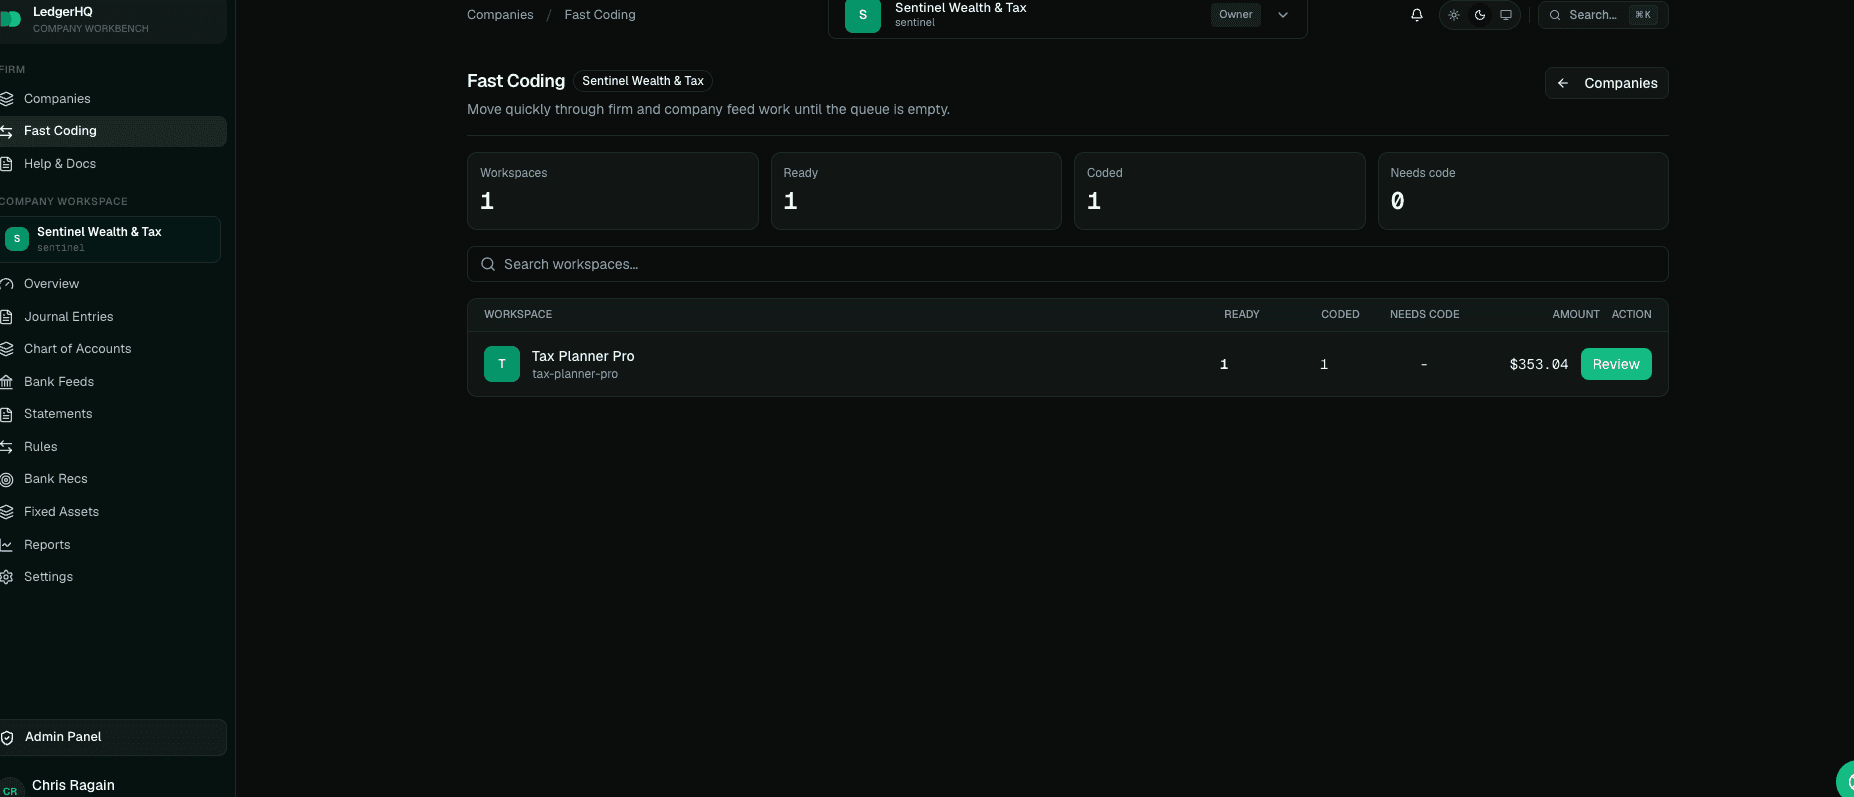1854x797 pixels.
Task: Click the Bank Recs target icon
Action: coord(6,479)
